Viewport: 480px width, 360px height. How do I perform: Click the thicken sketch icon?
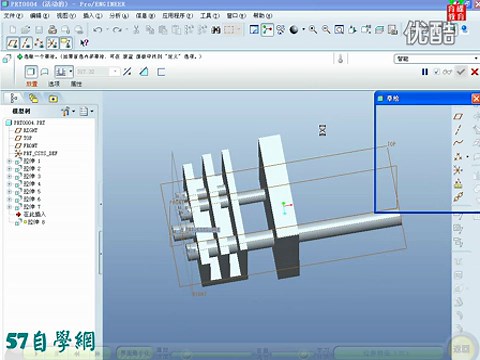pos(161,72)
